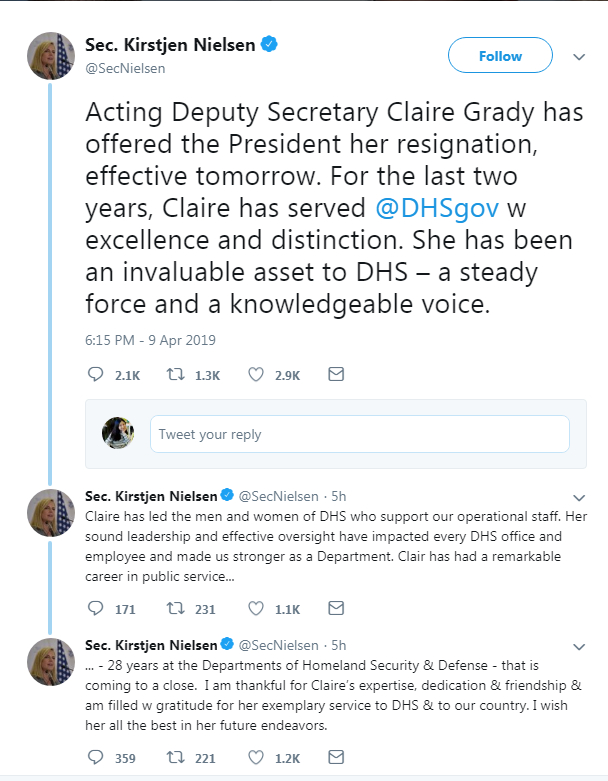The height and width of the screenshot is (781, 608).
Task: Click envelope icon on the last tweet
Action: [x=336, y=758]
